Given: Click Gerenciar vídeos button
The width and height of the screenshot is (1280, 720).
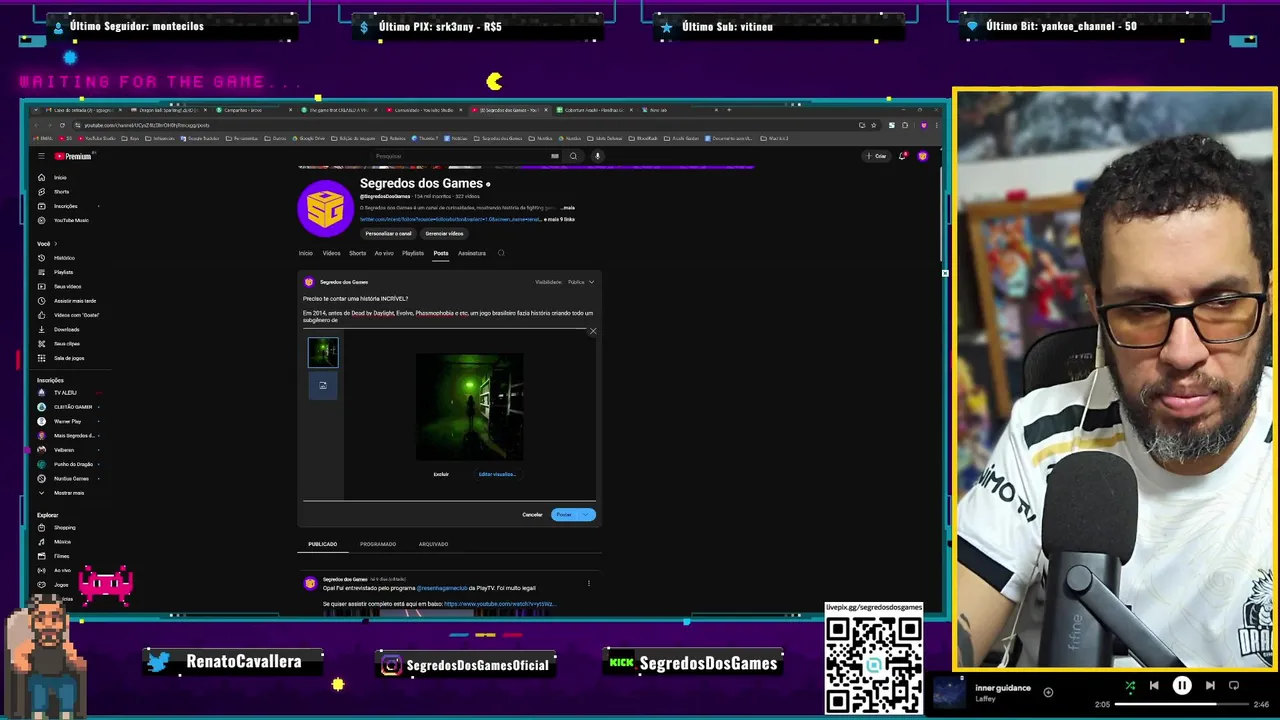Looking at the screenshot, I should (x=444, y=234).
